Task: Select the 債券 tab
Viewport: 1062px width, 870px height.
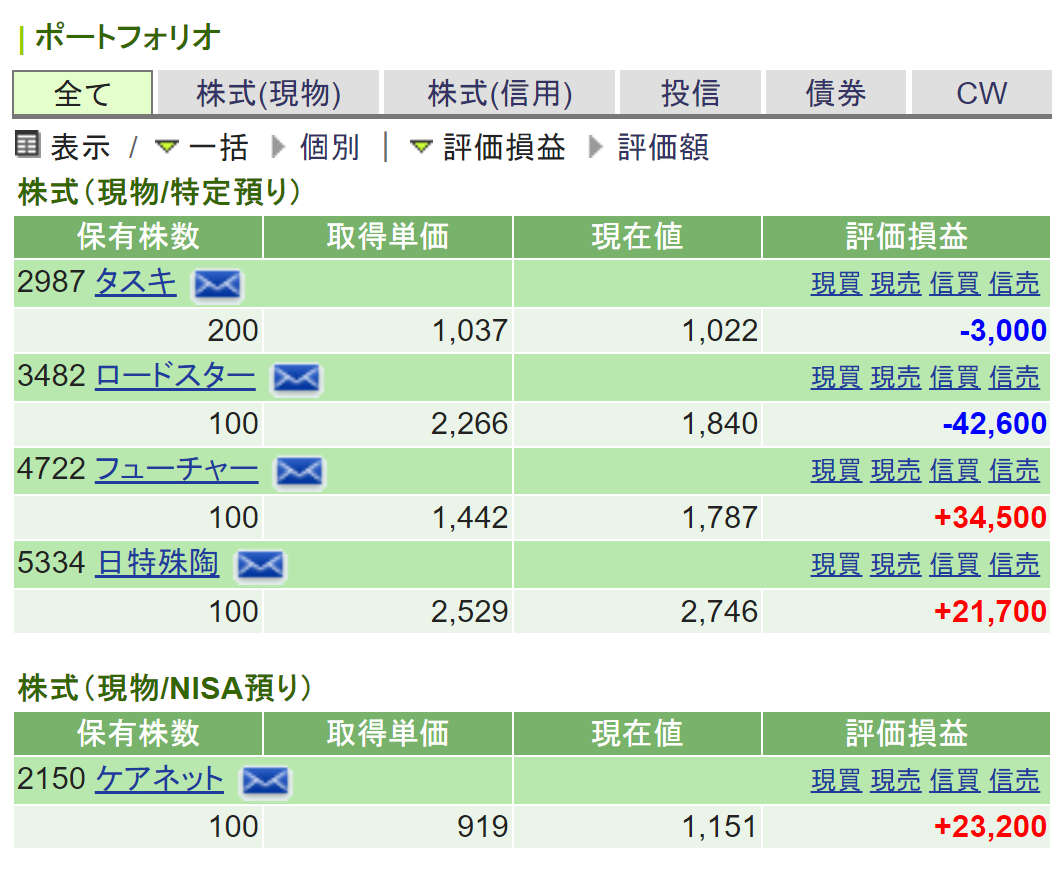Action: click(x=836, y=92)
